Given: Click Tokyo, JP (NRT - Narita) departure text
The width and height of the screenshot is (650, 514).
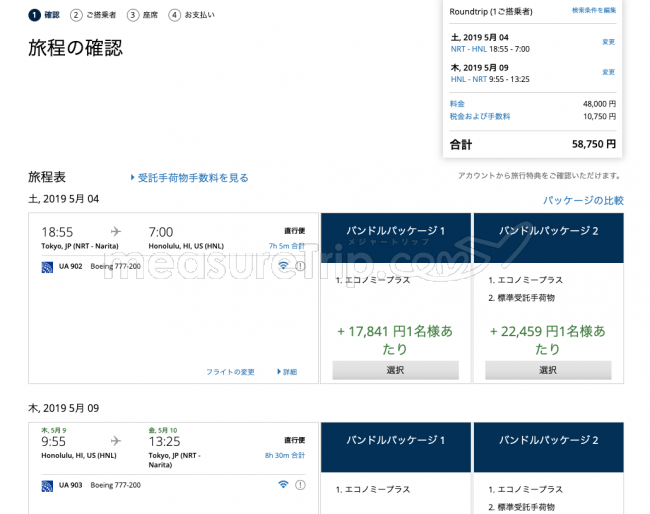Looking at the screenshot, I should point(80,246).
